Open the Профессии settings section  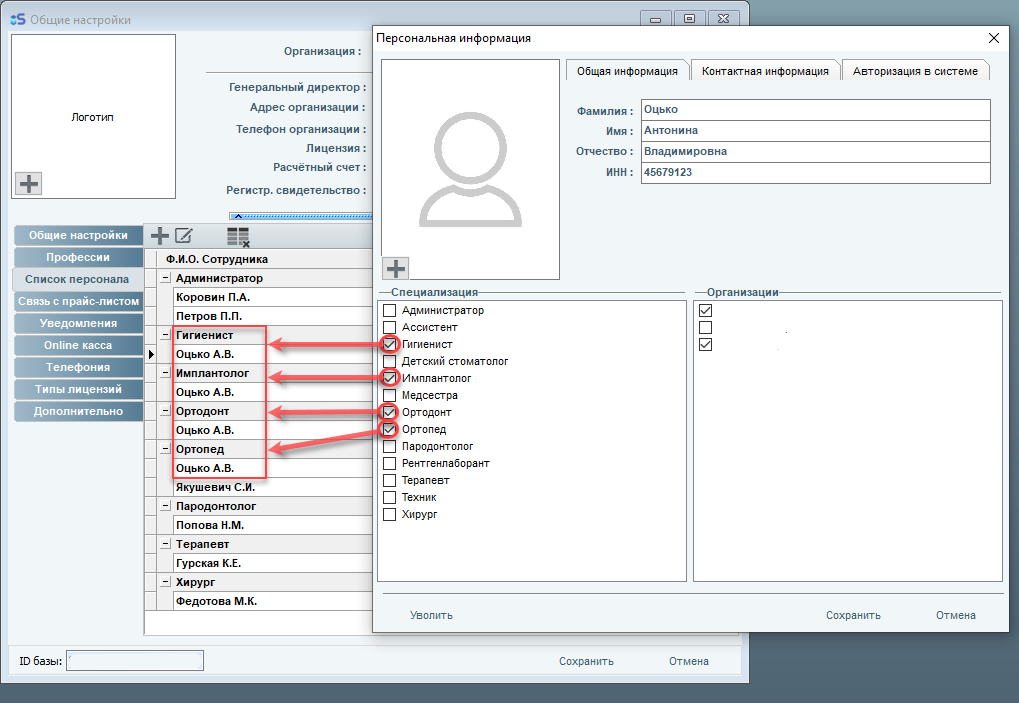point(78,257)
